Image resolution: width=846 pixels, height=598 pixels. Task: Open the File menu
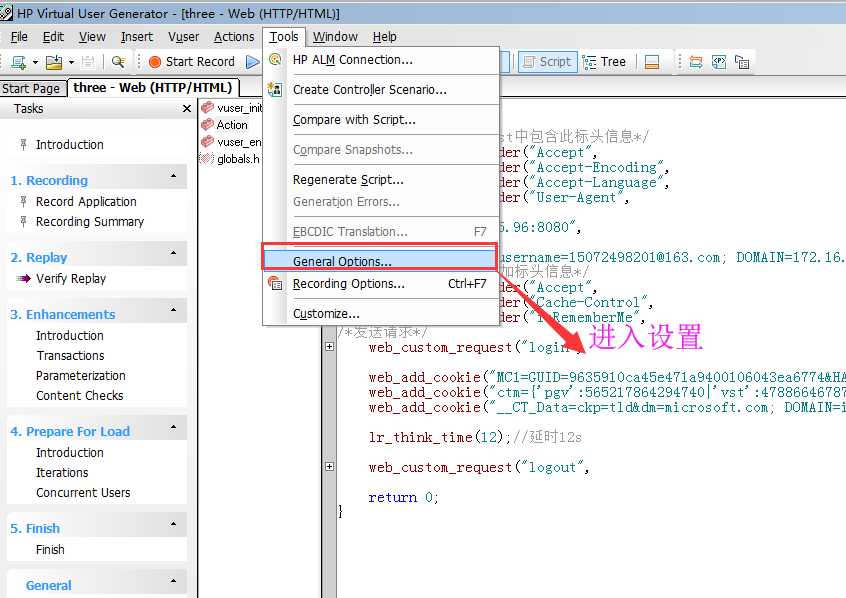[19, 37]
